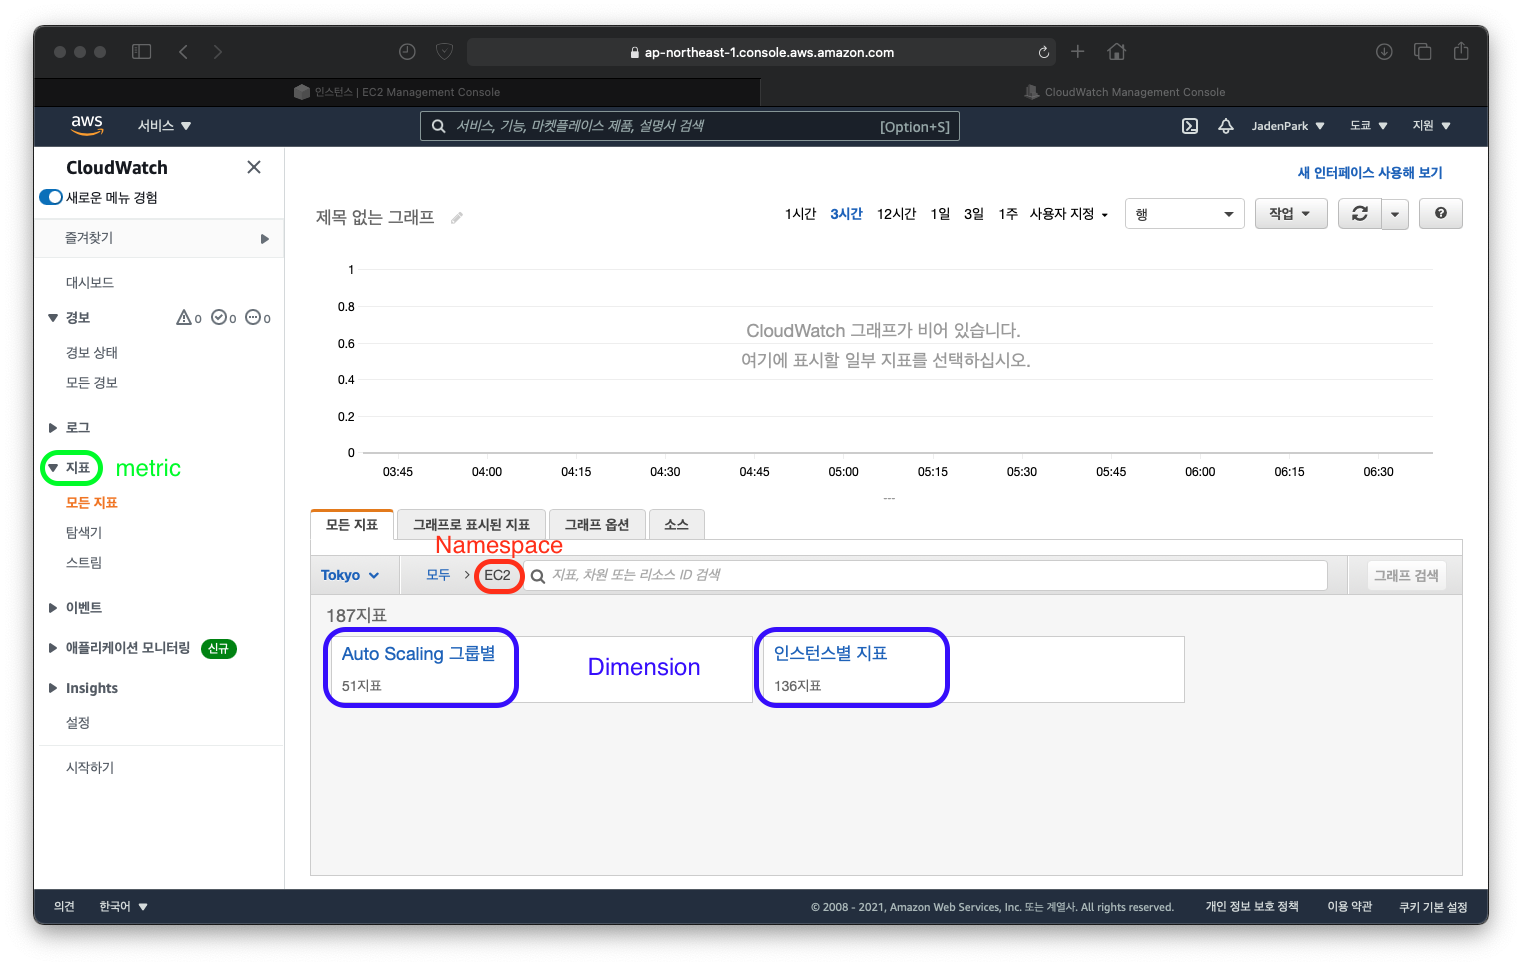Open the notifications bell icon

click(x=1226, y=126)
